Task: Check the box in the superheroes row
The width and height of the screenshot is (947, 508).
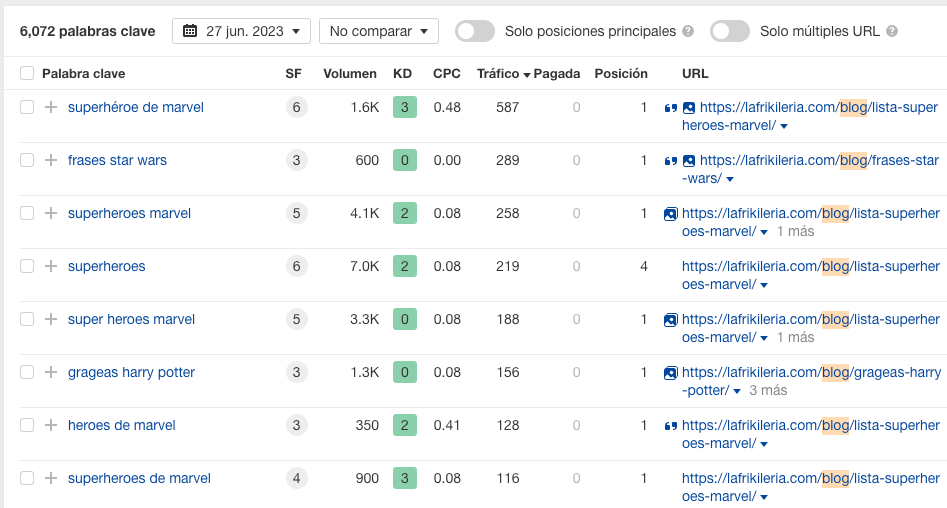Action: coord(27,266)
